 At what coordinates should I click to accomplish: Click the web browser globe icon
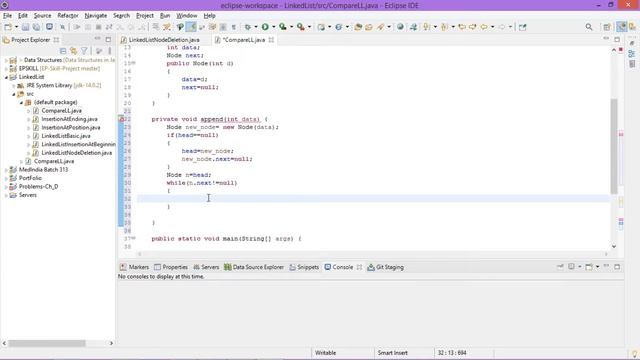coord(400,27)
